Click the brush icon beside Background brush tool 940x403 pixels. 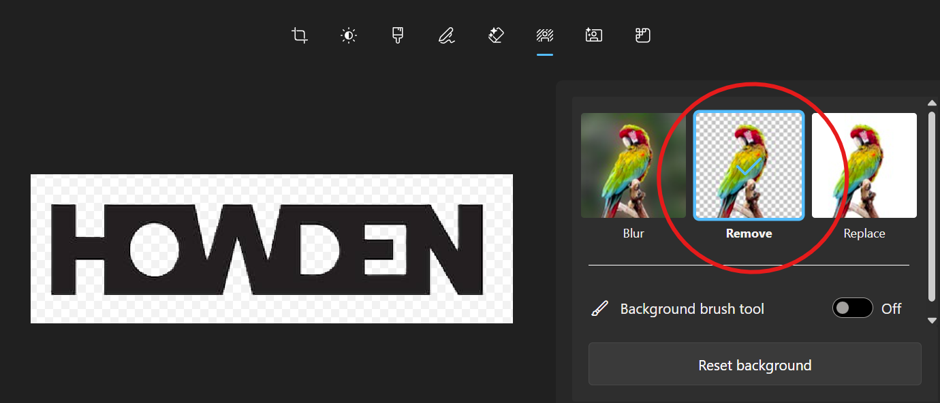[599, 309]
